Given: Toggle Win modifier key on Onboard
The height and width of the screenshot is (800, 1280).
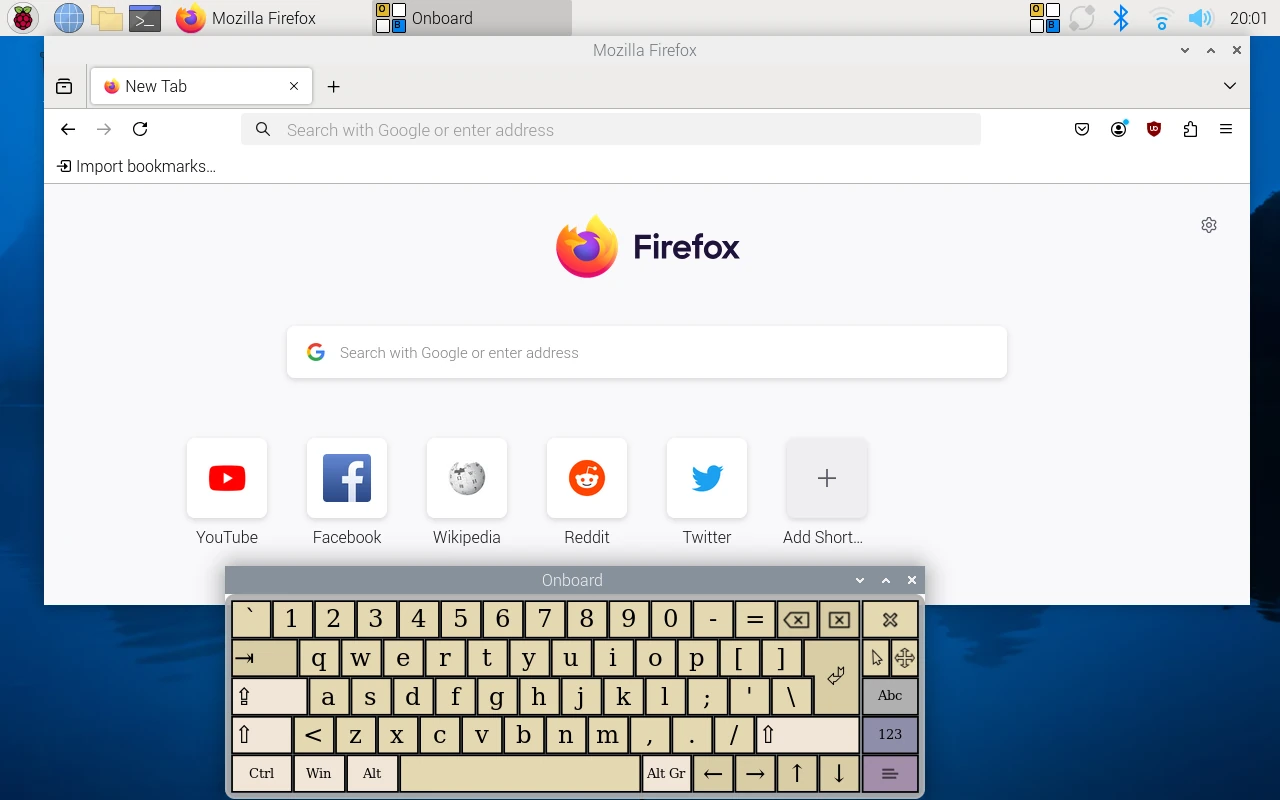Looking at the screenshot, I should click(x=319, y=773).
